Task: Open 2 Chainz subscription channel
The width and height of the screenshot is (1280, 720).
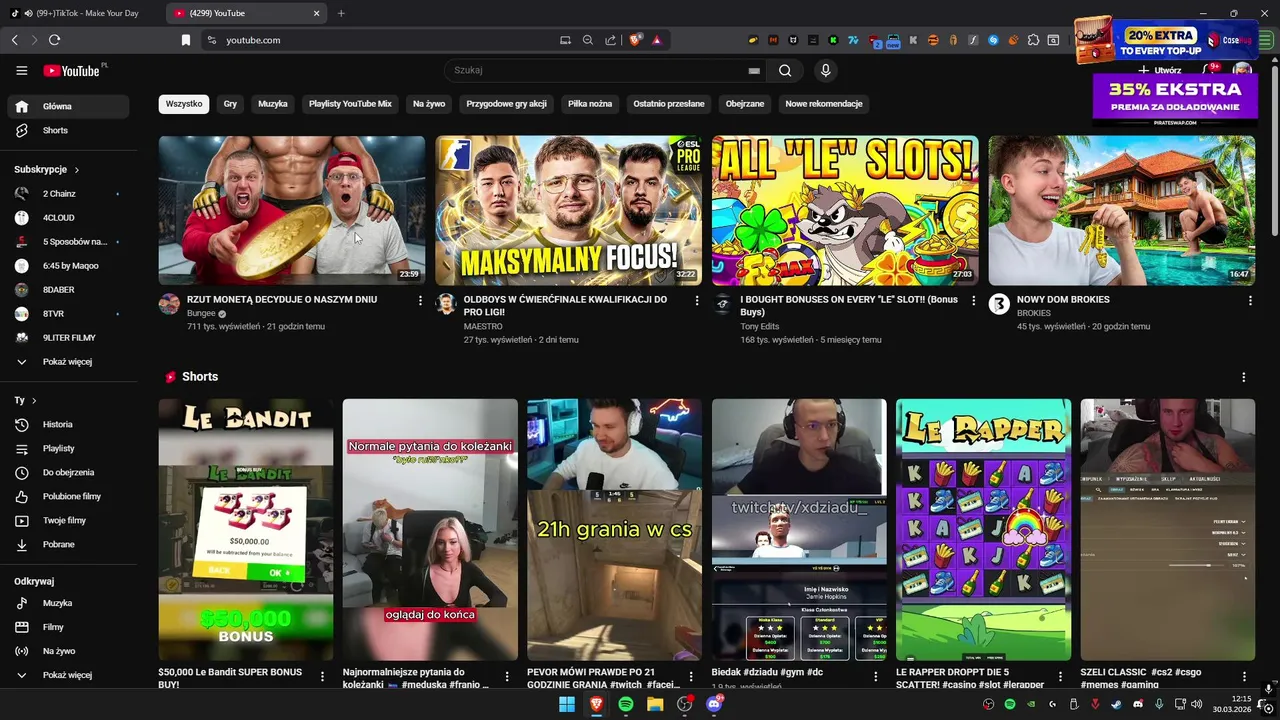Action: [68, 193]
